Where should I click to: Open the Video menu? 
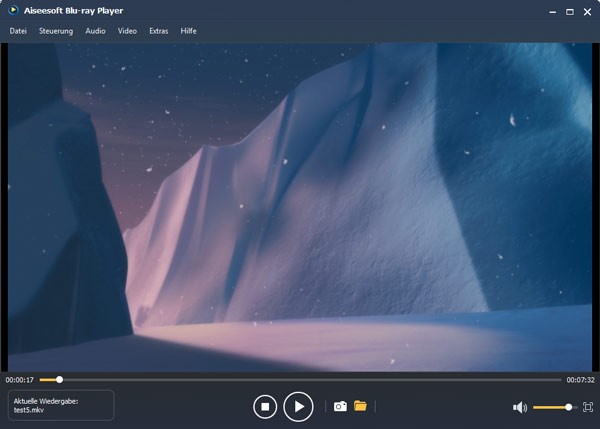point(127,31)
